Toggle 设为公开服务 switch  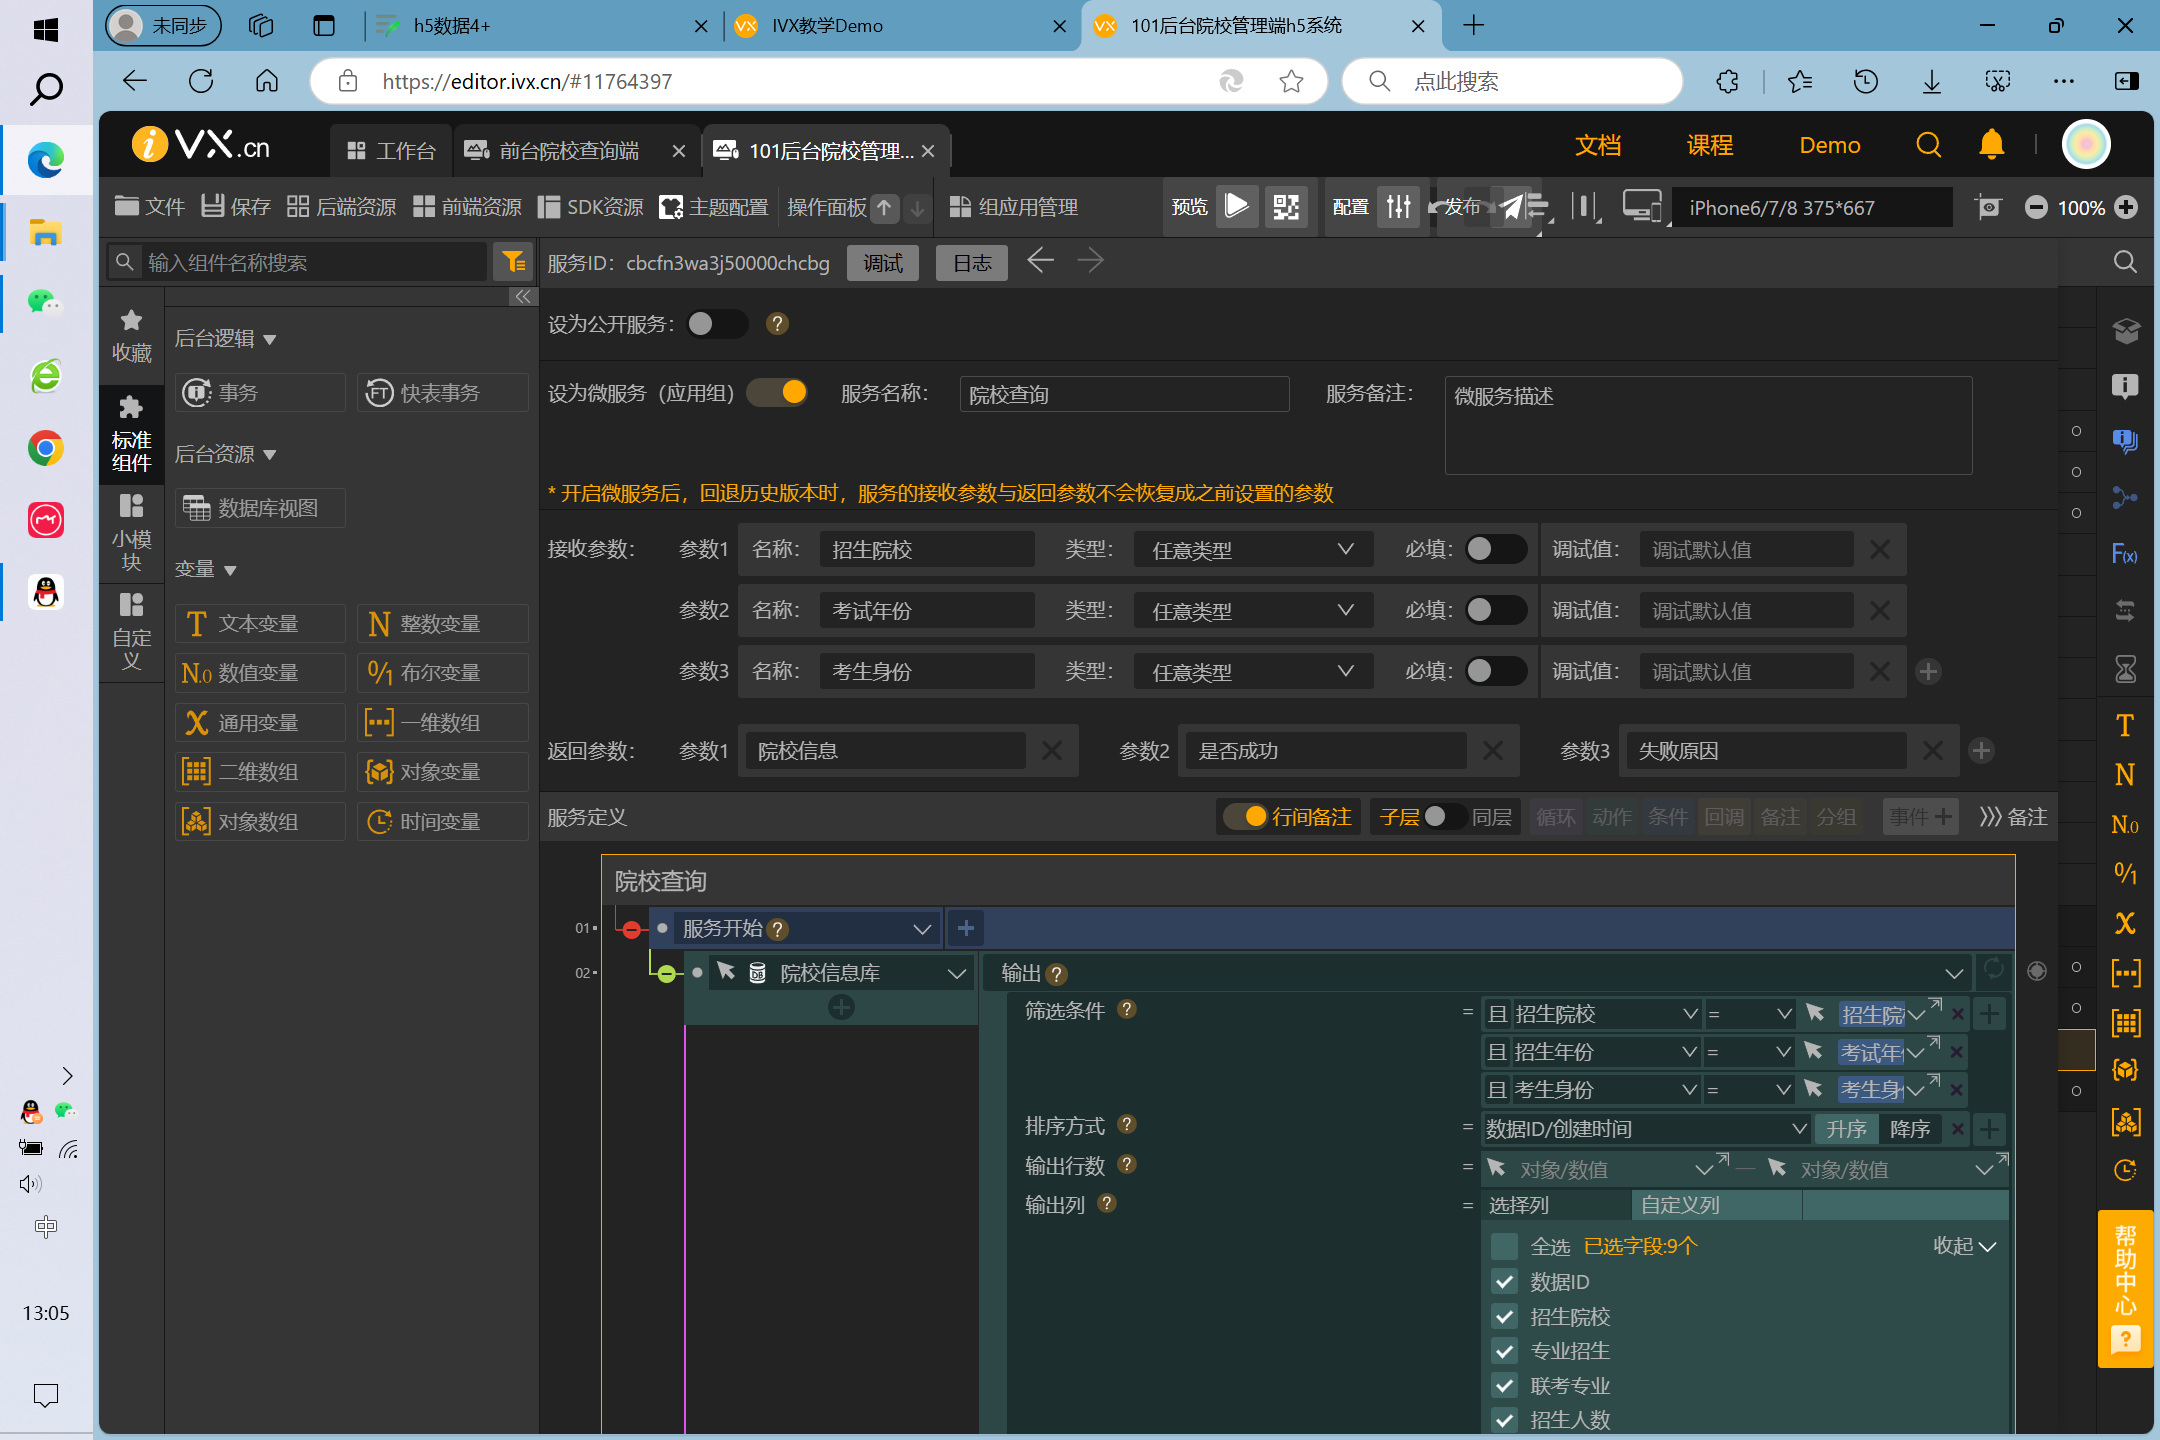point(717,324)
